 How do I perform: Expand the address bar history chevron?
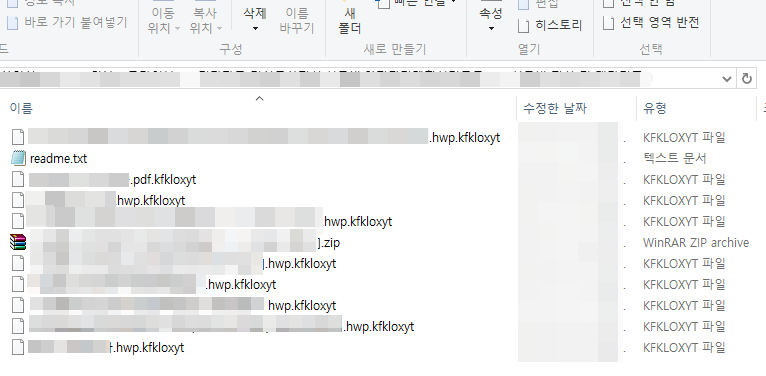pos(727,79)
